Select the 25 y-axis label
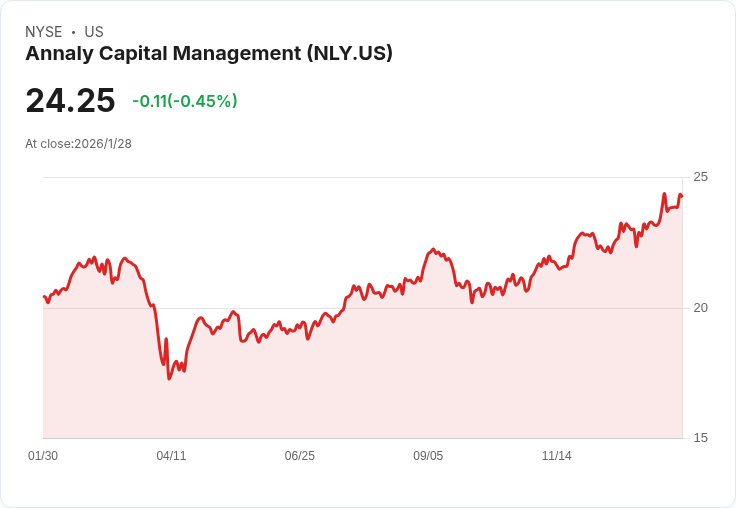 (700, 177)
